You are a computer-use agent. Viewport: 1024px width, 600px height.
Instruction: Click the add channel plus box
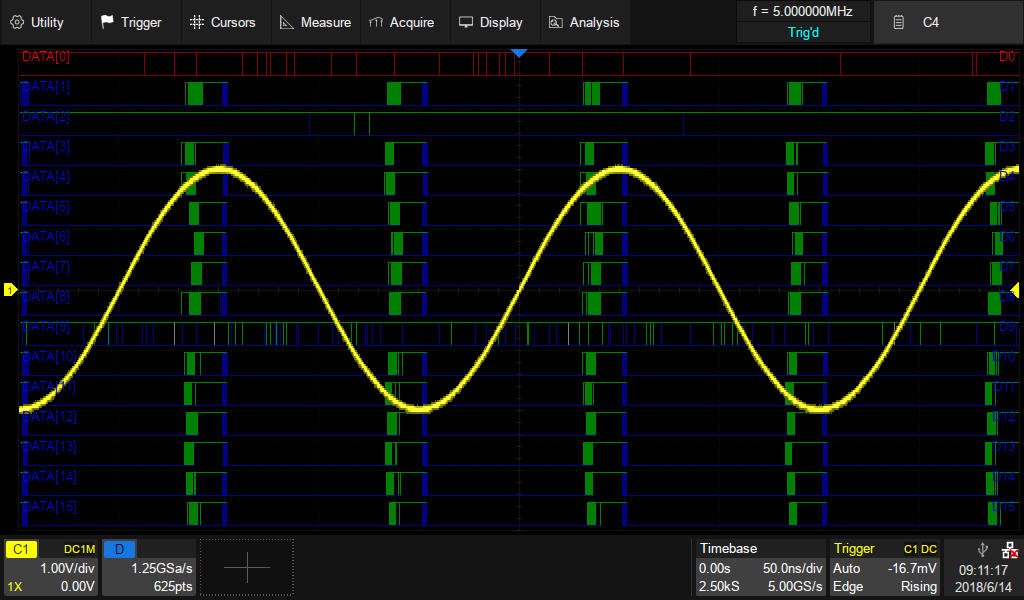(247, 568)
